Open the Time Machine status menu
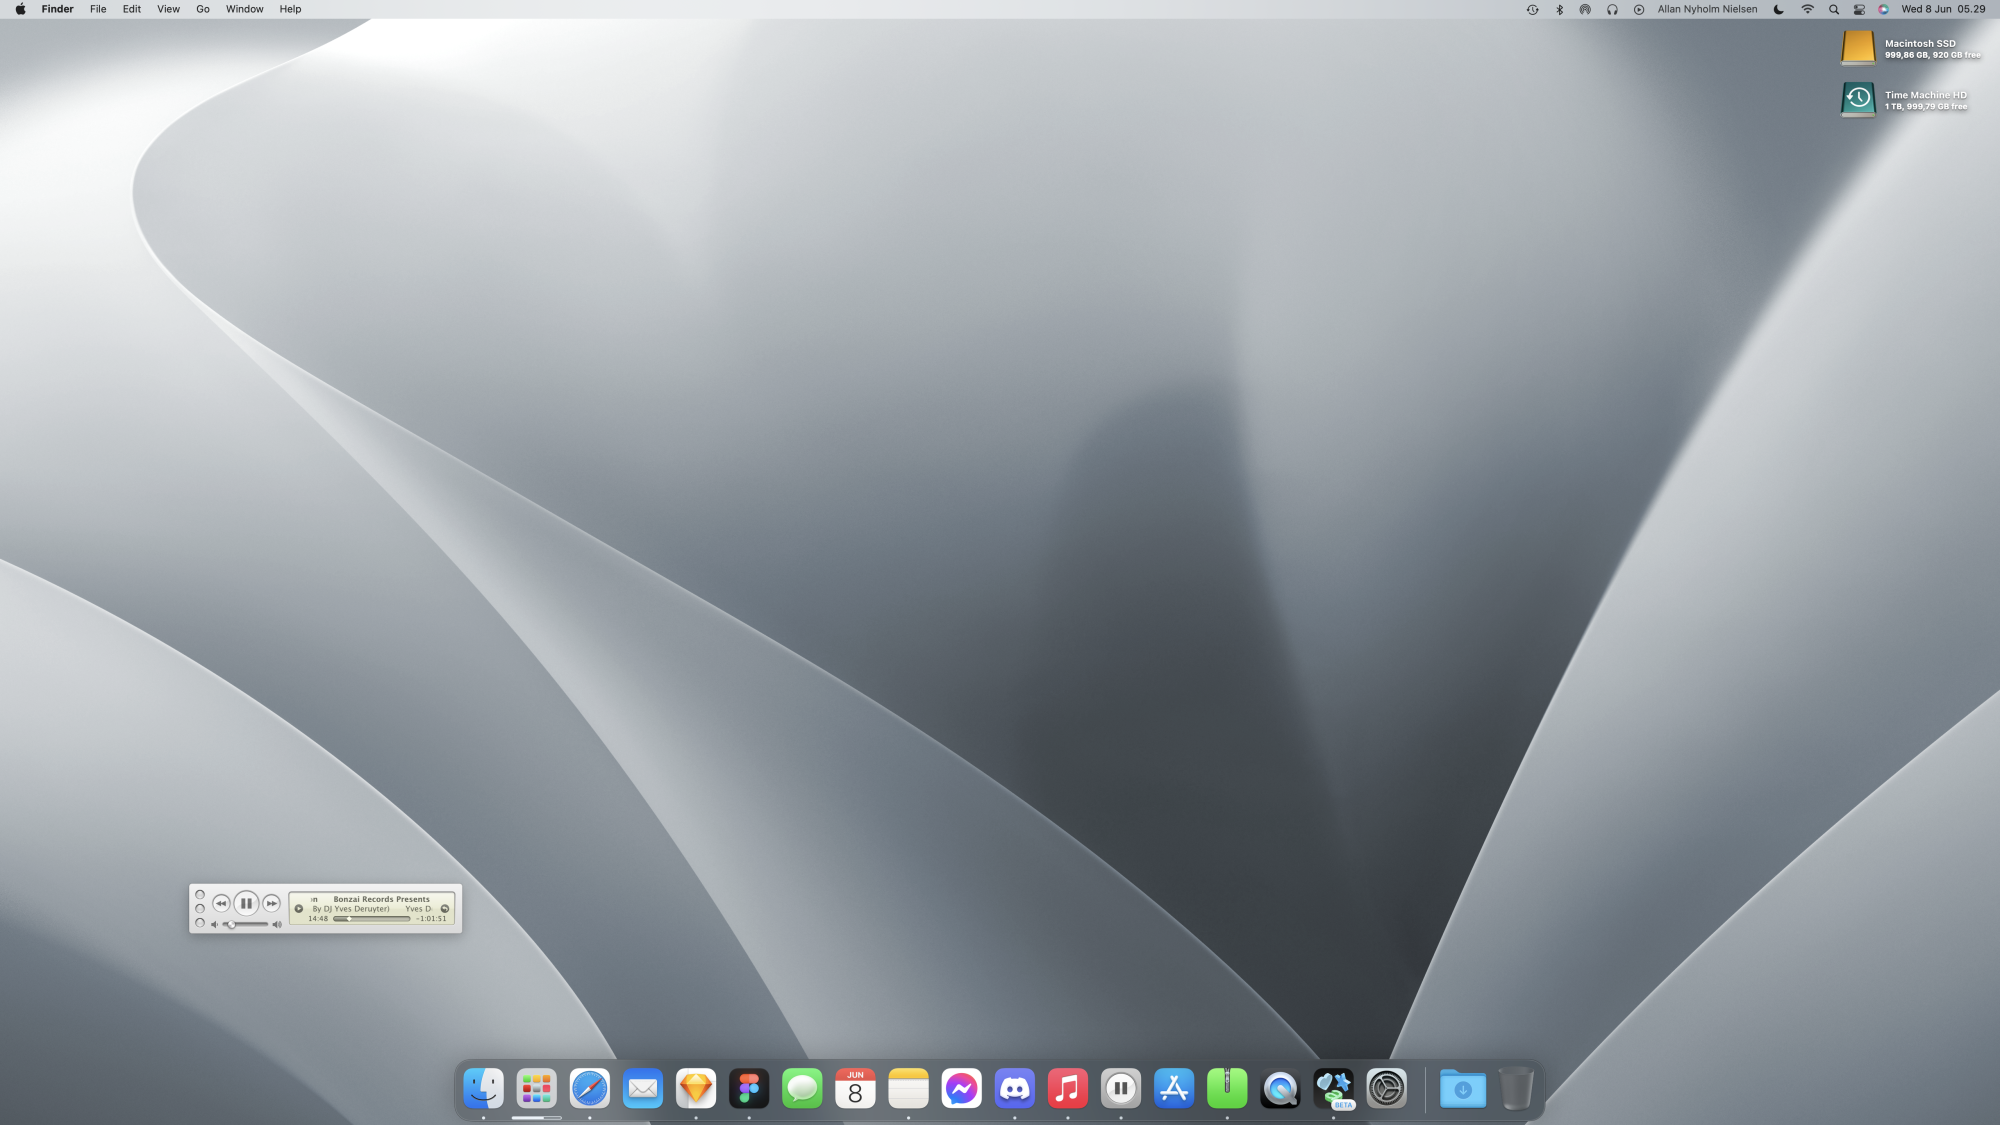Image resolution: width=2000 pixels, height=1125 pixels. pyautogui.click(x=1532, y=9)
